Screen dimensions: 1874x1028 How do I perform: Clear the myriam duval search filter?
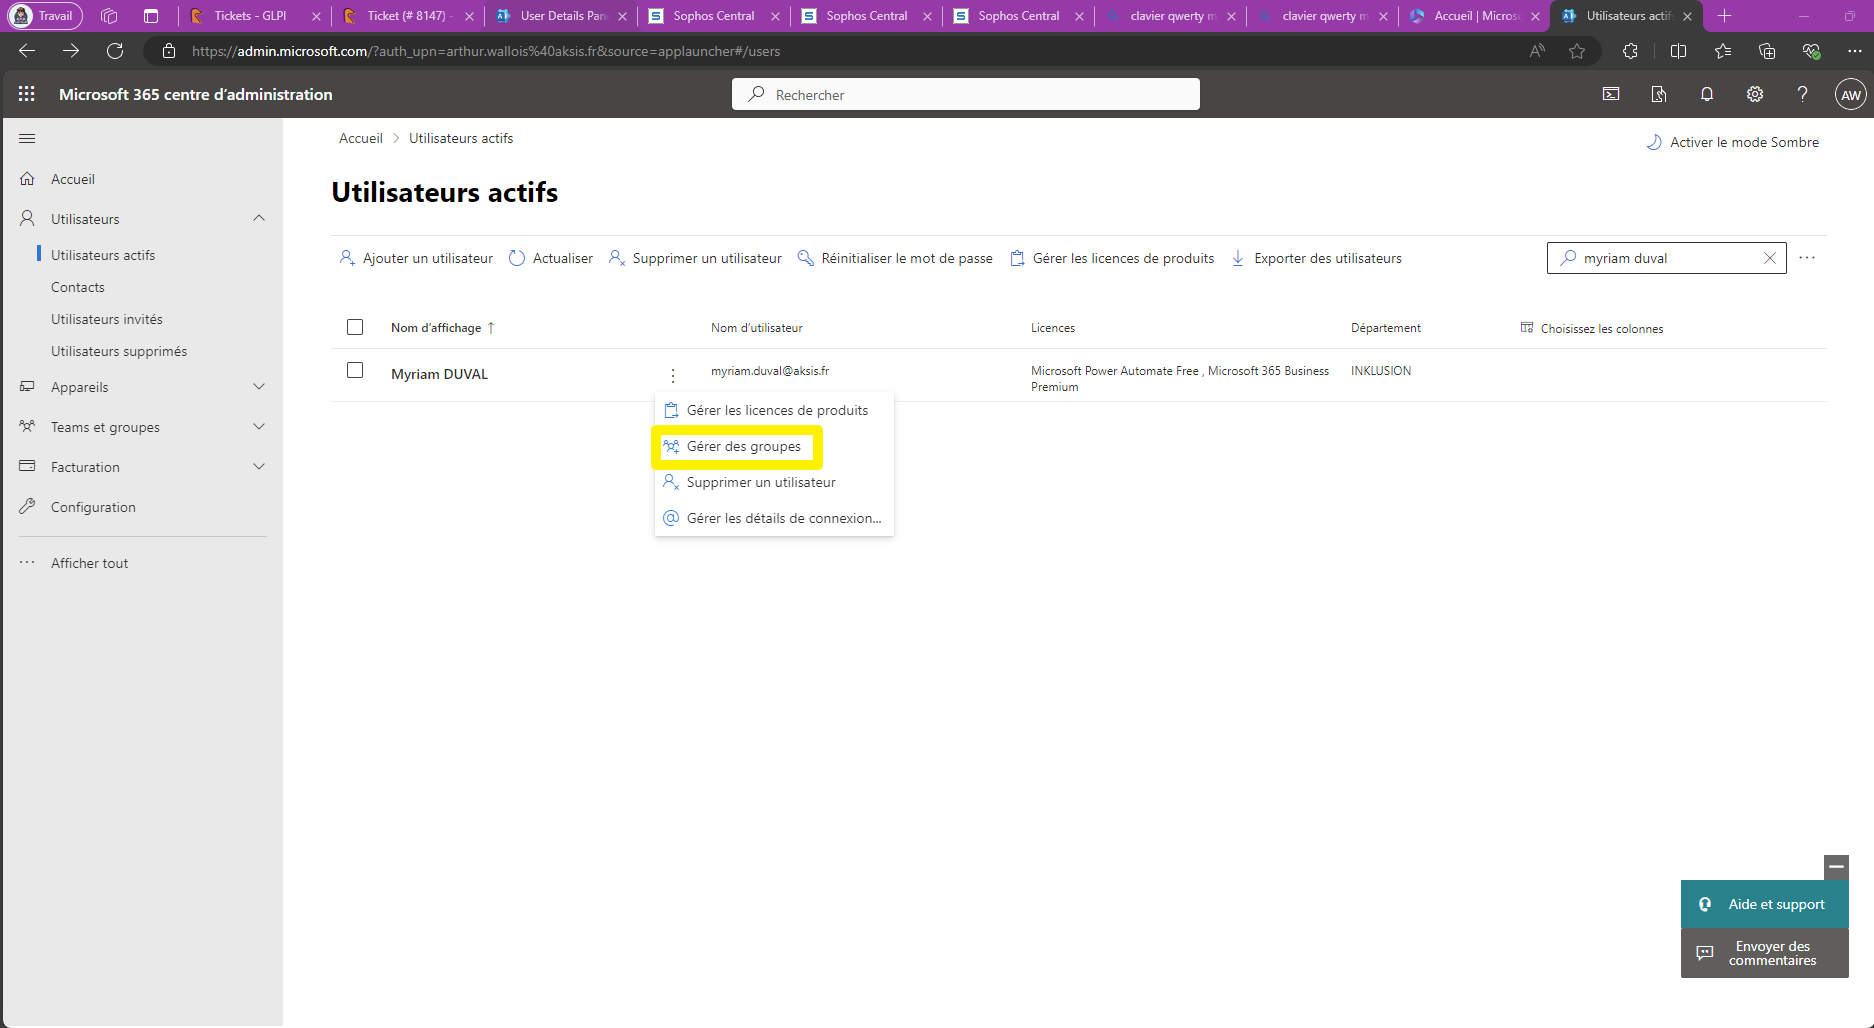coord(1769,258)
